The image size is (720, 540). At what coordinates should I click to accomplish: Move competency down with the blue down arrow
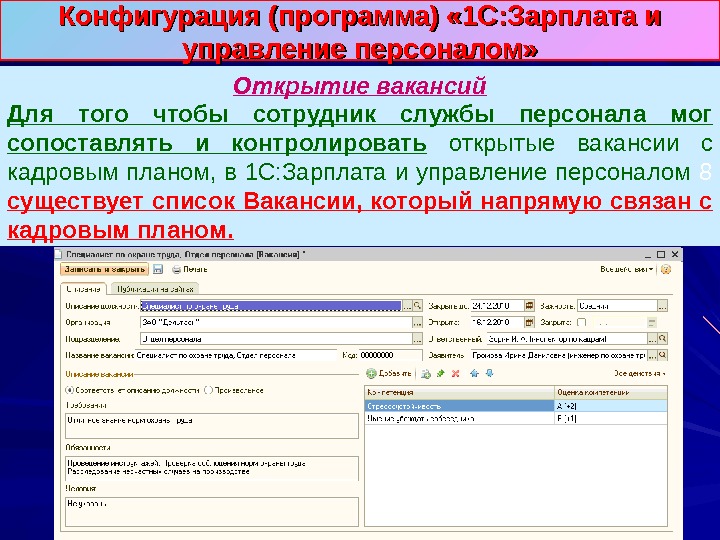[489, 374]
